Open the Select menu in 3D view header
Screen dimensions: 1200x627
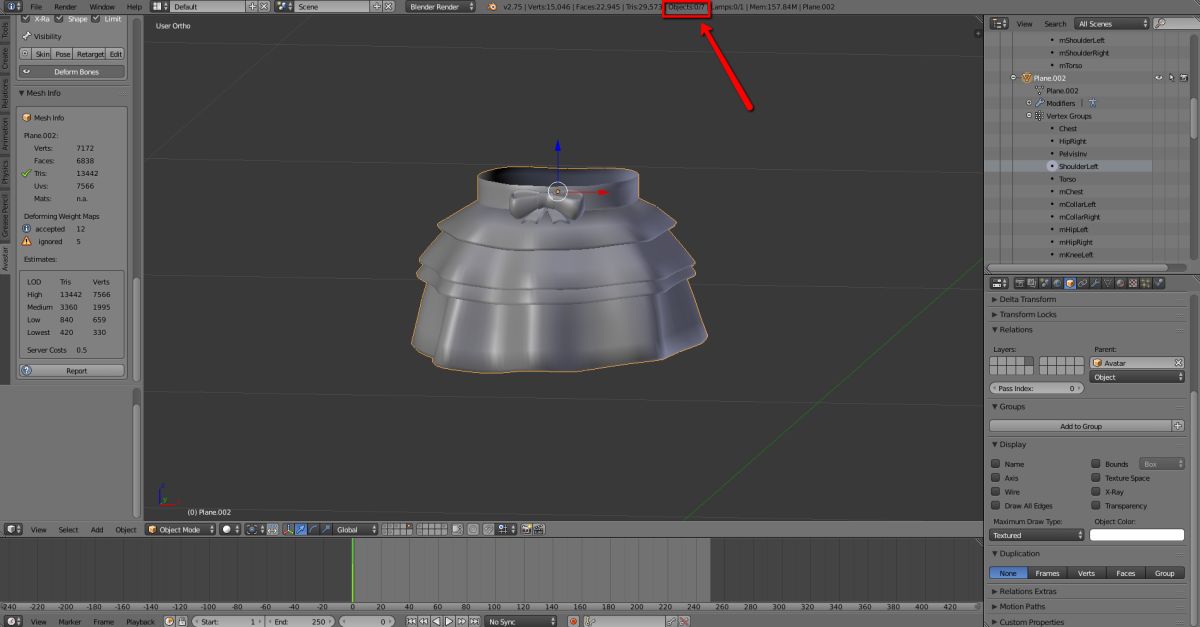coord(68,529)
